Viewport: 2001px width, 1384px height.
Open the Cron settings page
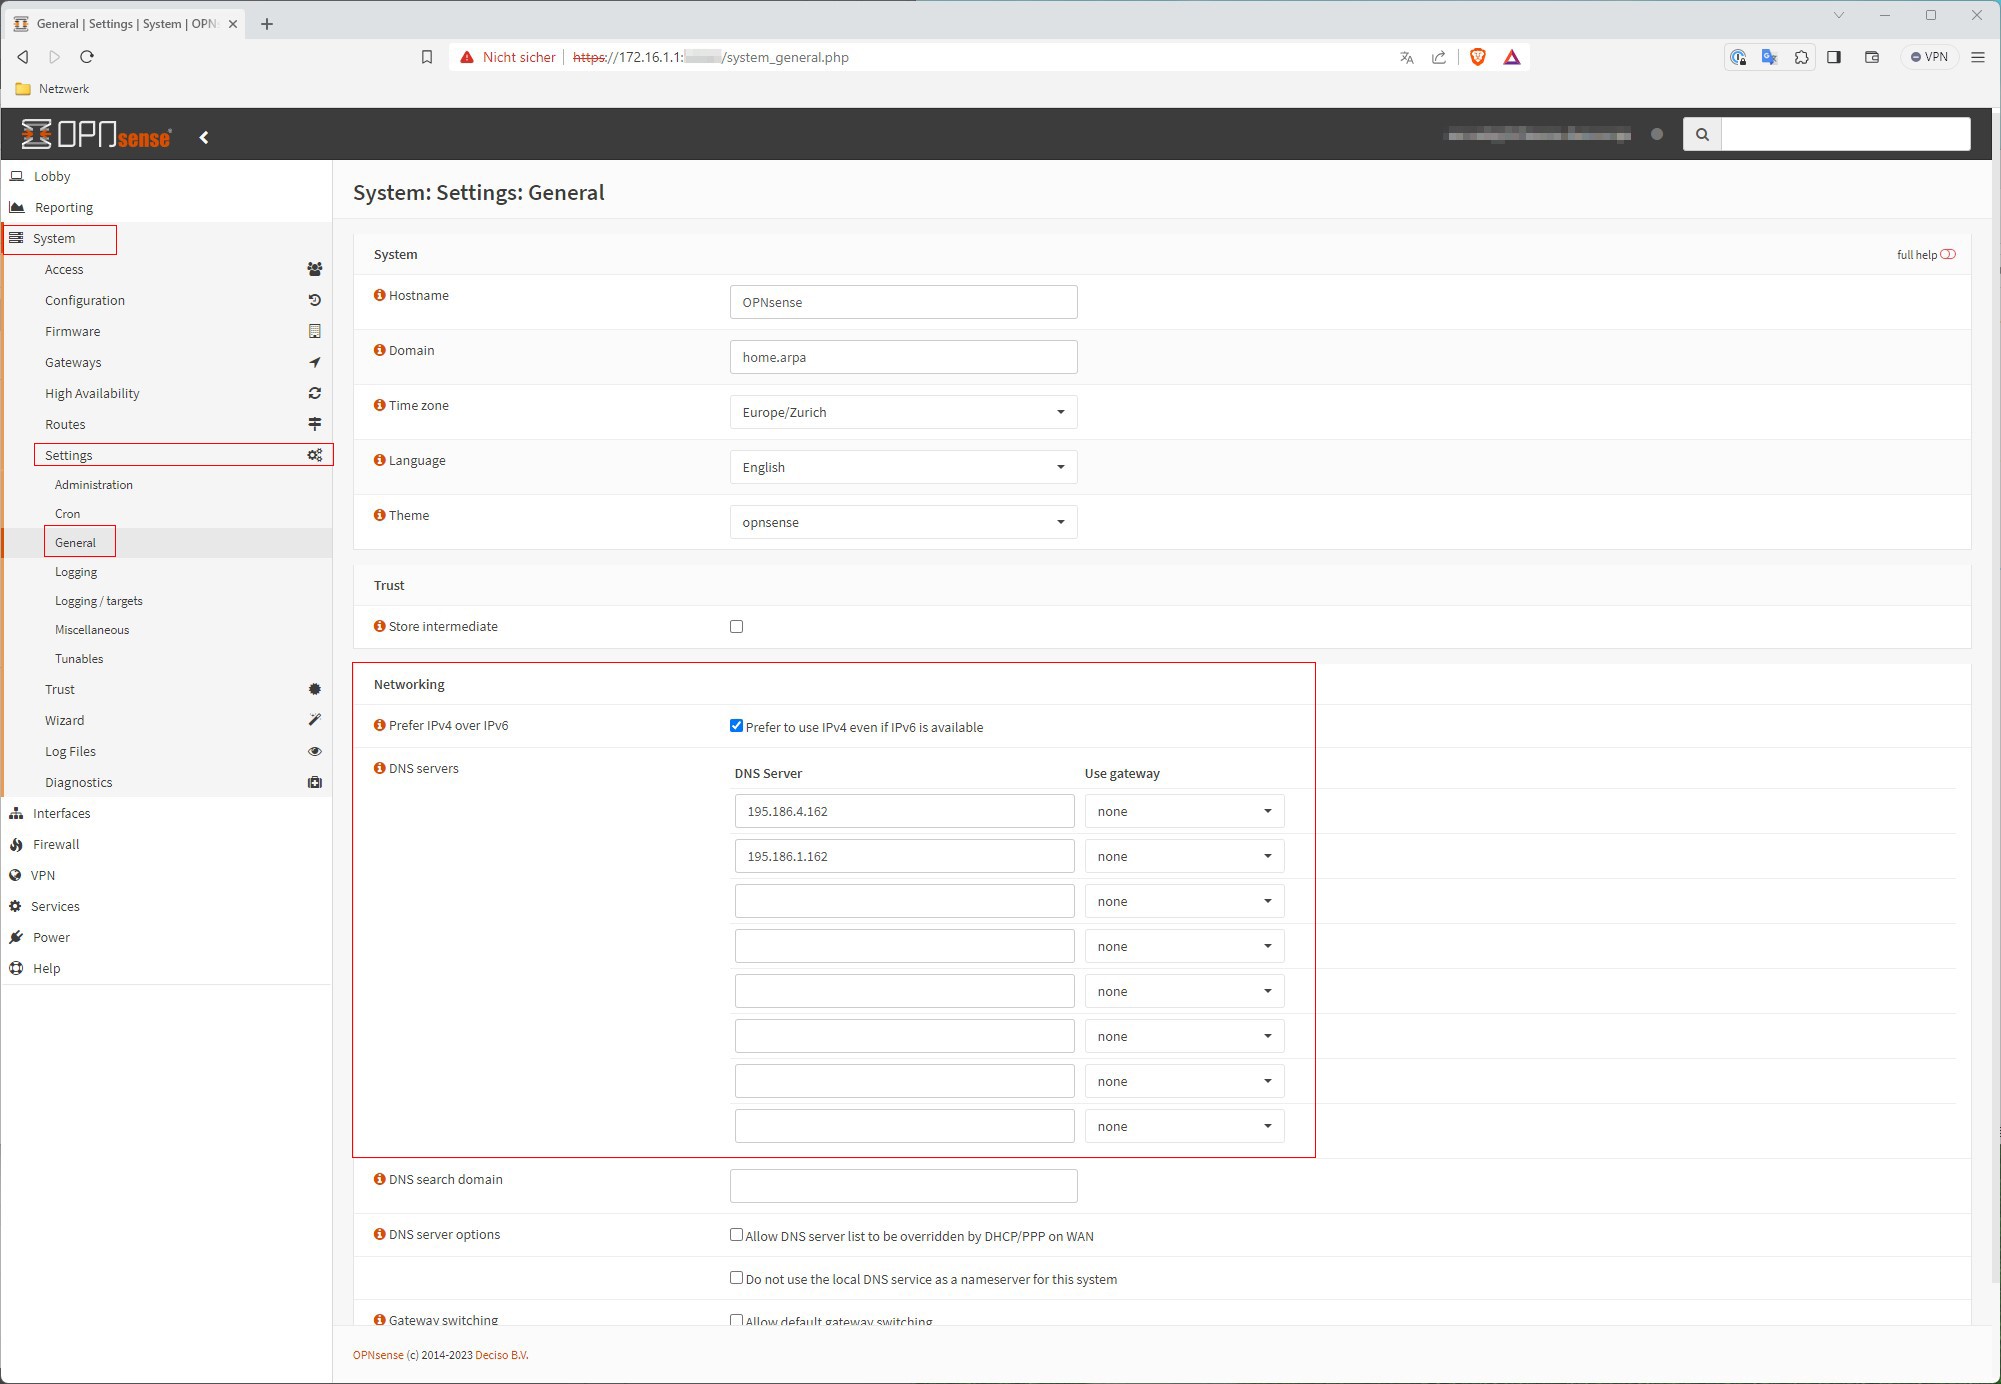pyautogui.click(x=67, y=514)
